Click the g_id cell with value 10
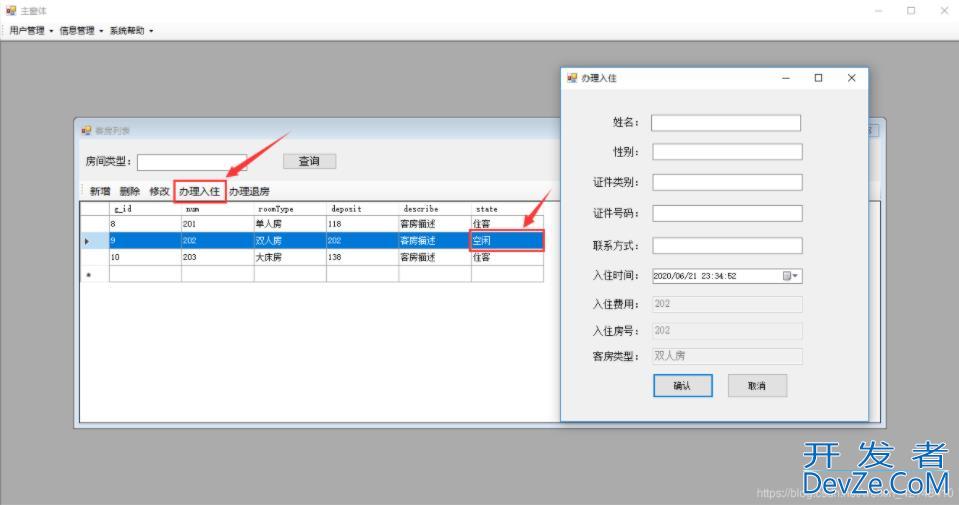 145,257
